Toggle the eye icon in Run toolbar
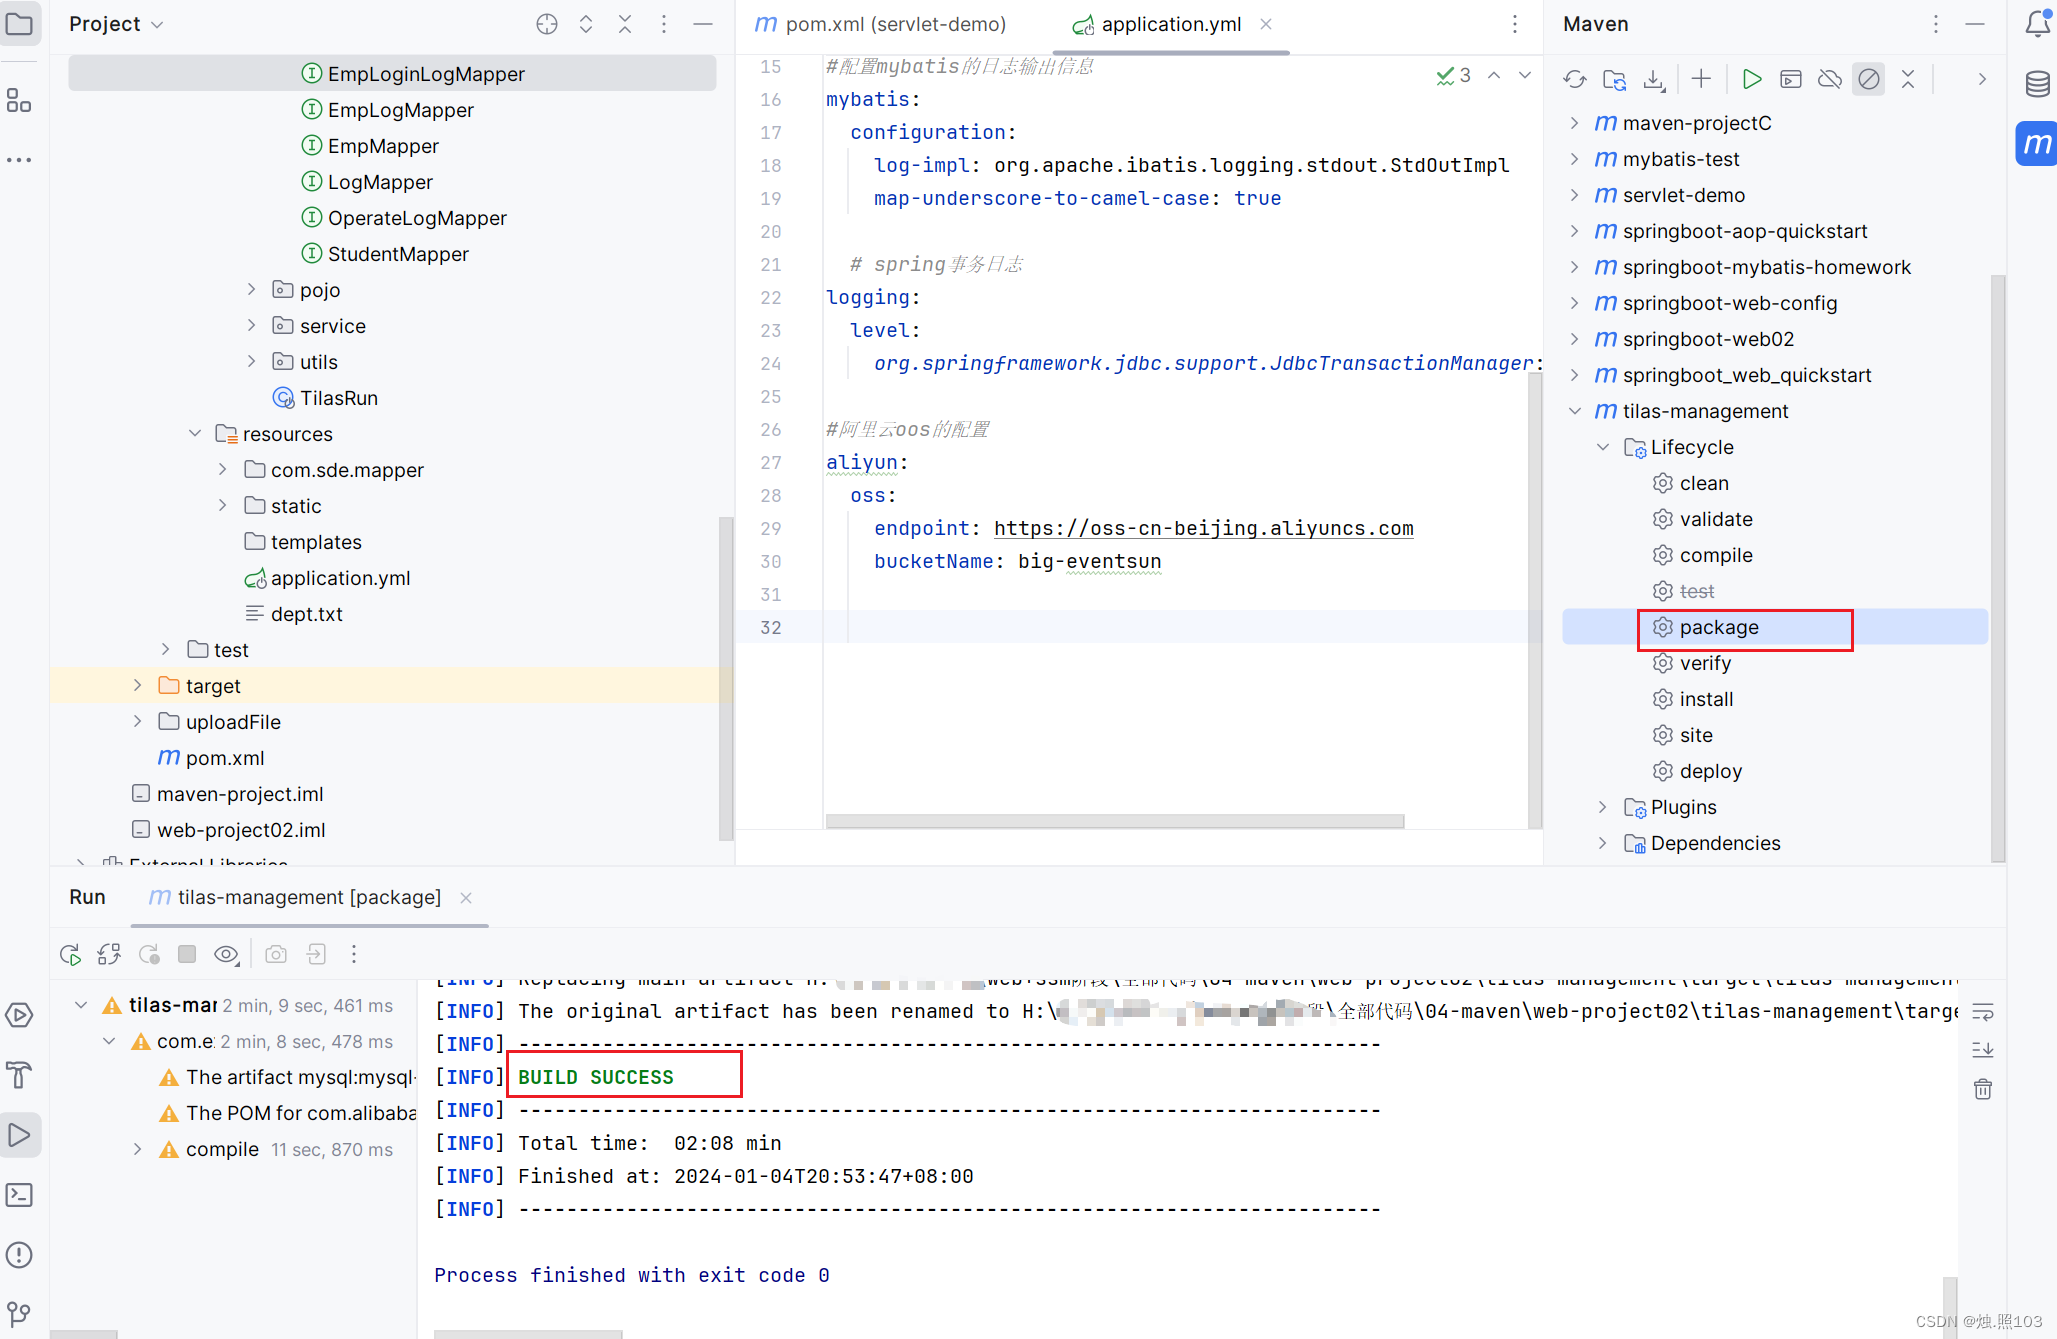This screenshot has width=2057, height=1339. coord(227,955)
